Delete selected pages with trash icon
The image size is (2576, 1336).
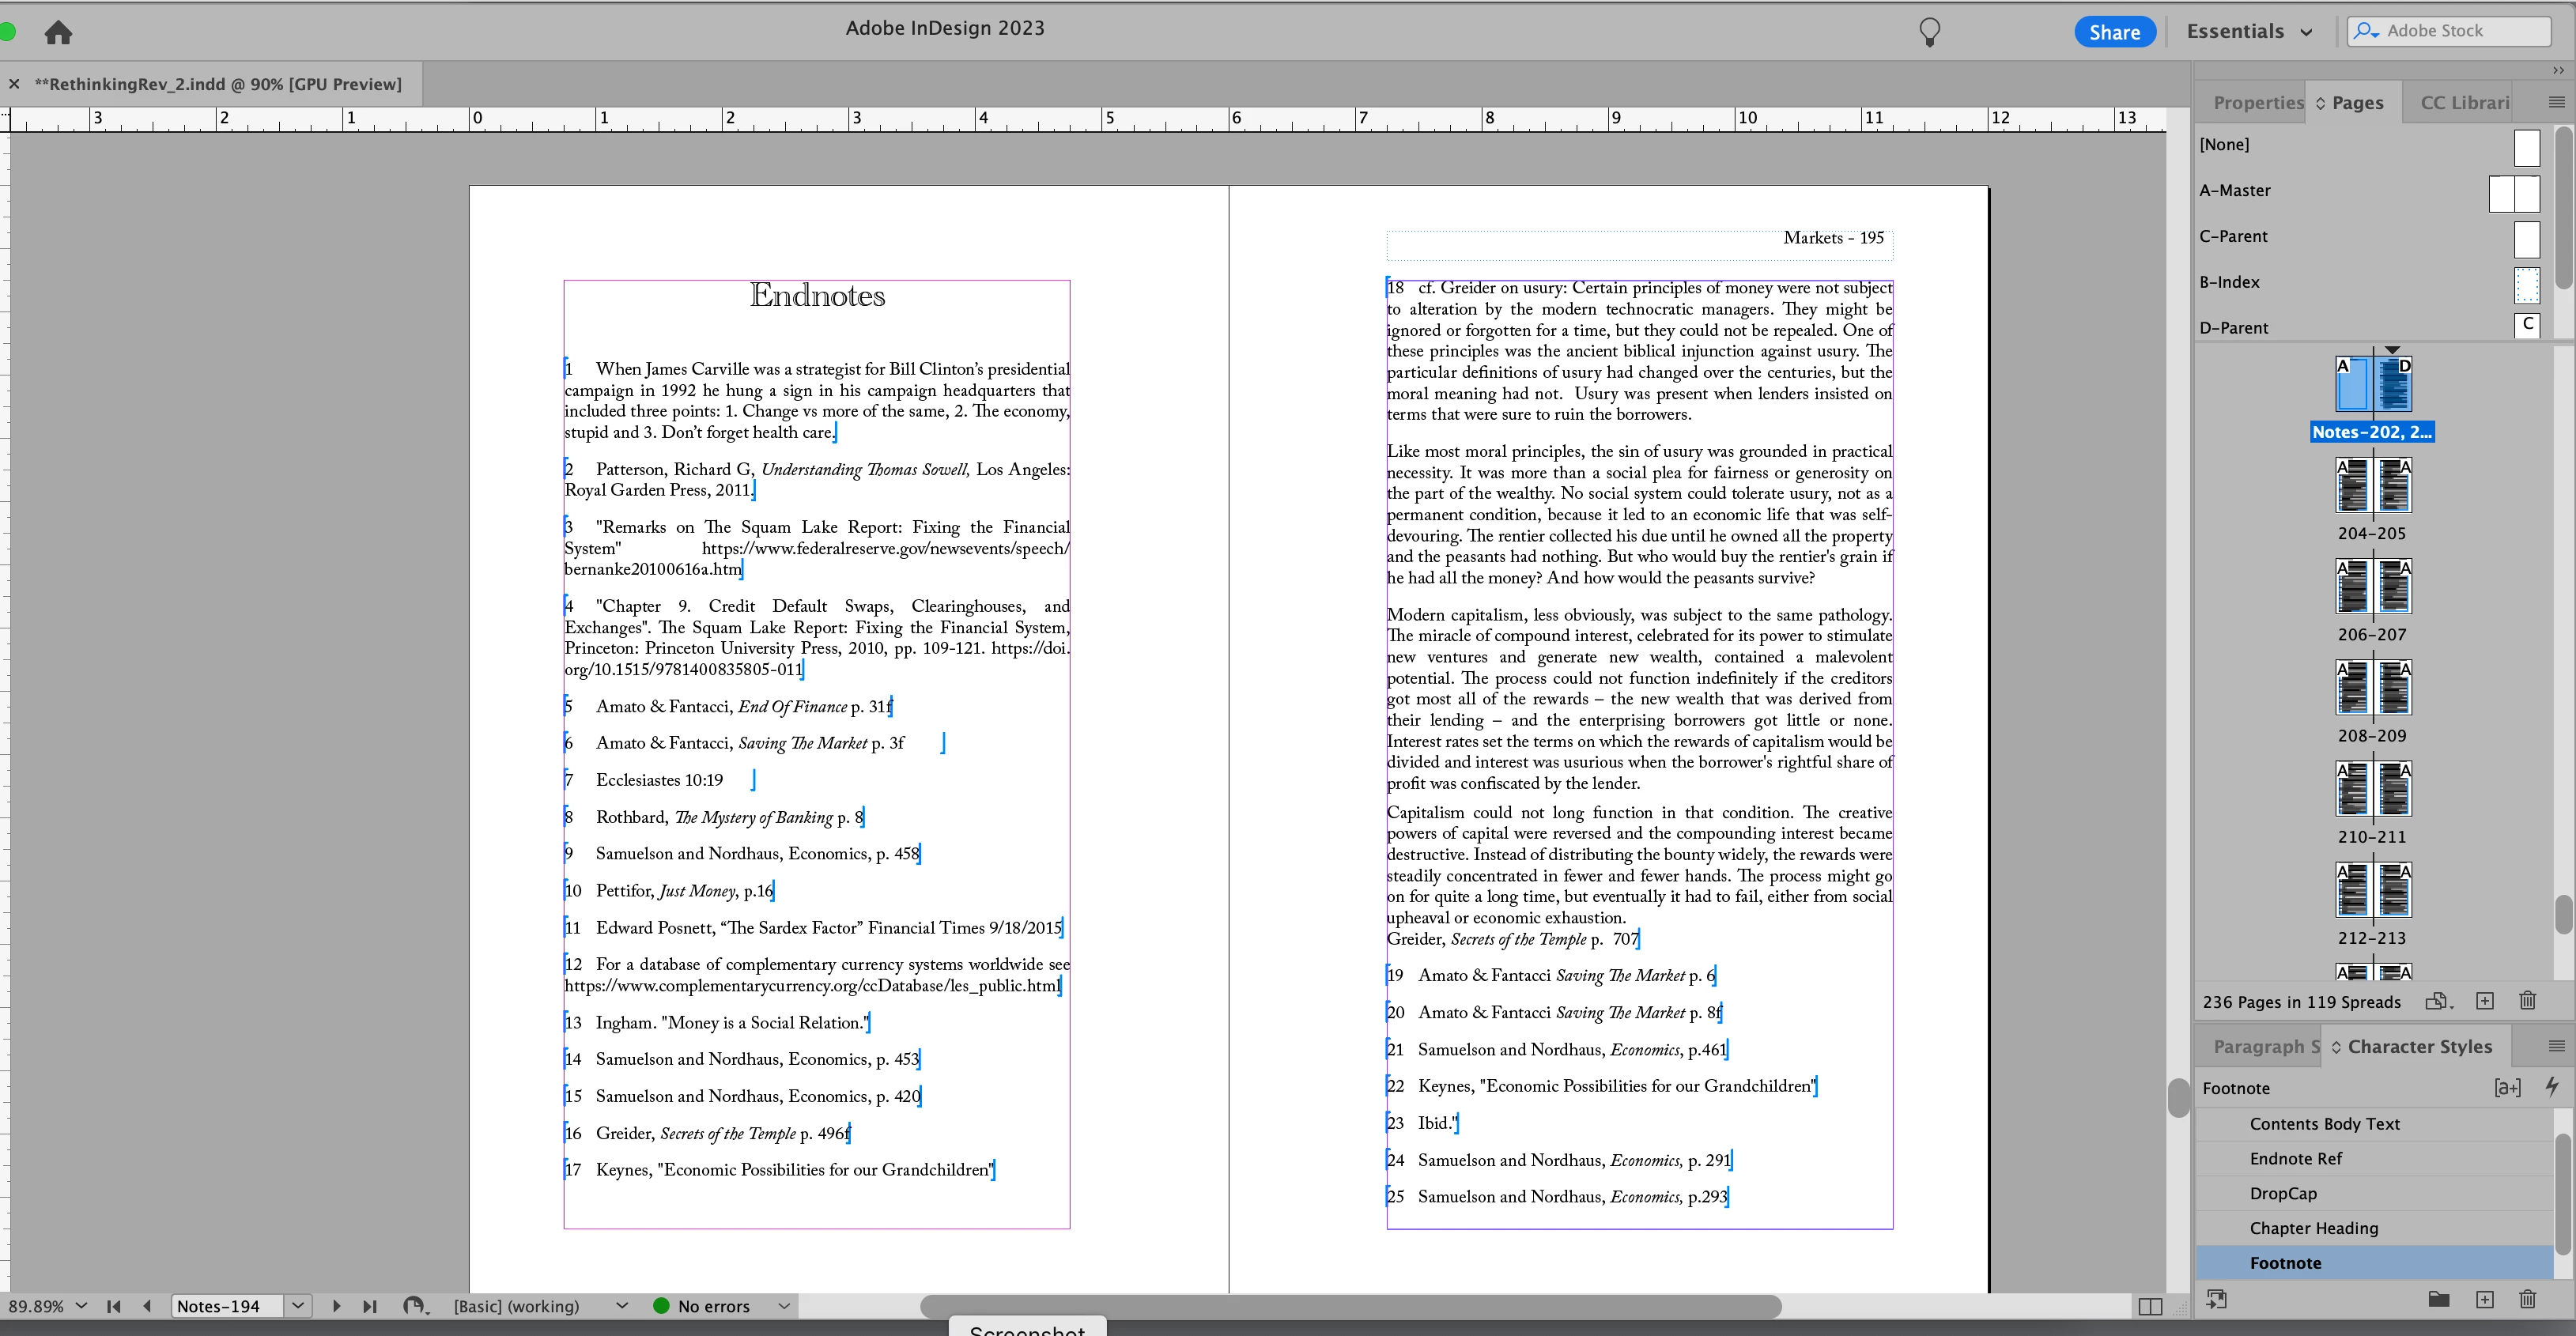click(x=2528, y=1001)
